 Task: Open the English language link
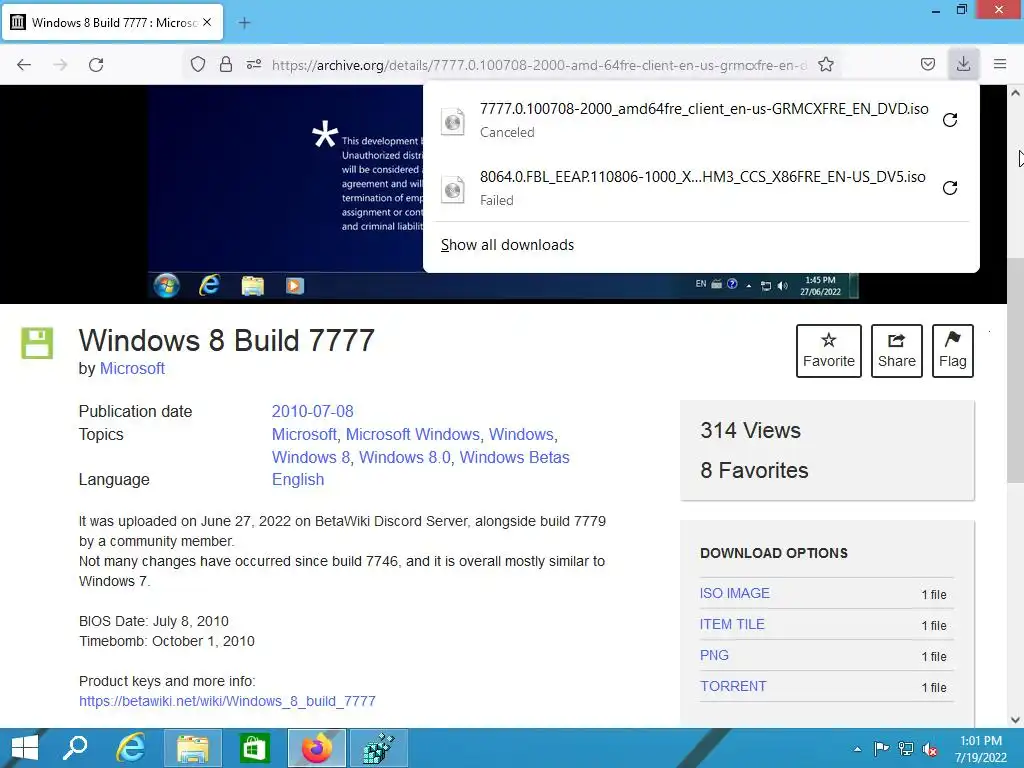(298, 479)
